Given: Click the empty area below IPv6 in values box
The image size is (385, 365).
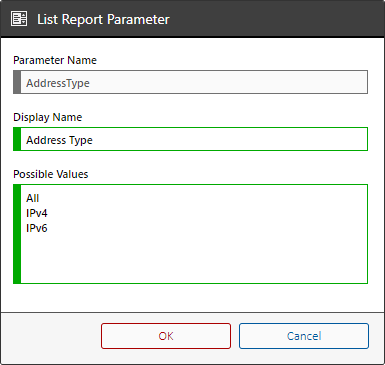Looking at the screenshot, I should 193,258.
